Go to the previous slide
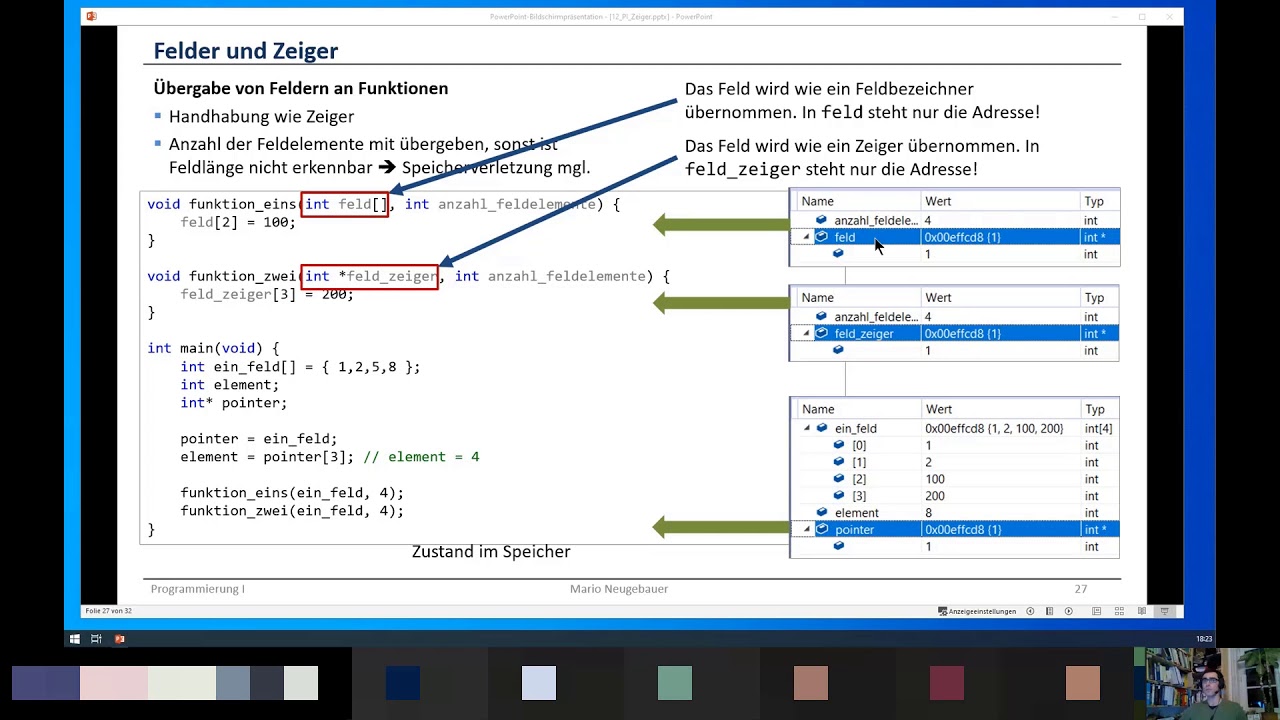1280x720 pixels. tap(1030, 611)
